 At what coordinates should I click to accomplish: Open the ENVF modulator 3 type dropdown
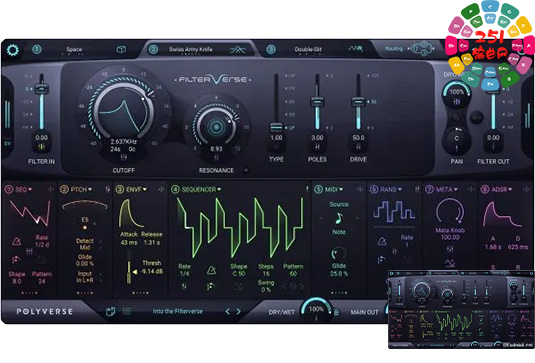[136, 189]
